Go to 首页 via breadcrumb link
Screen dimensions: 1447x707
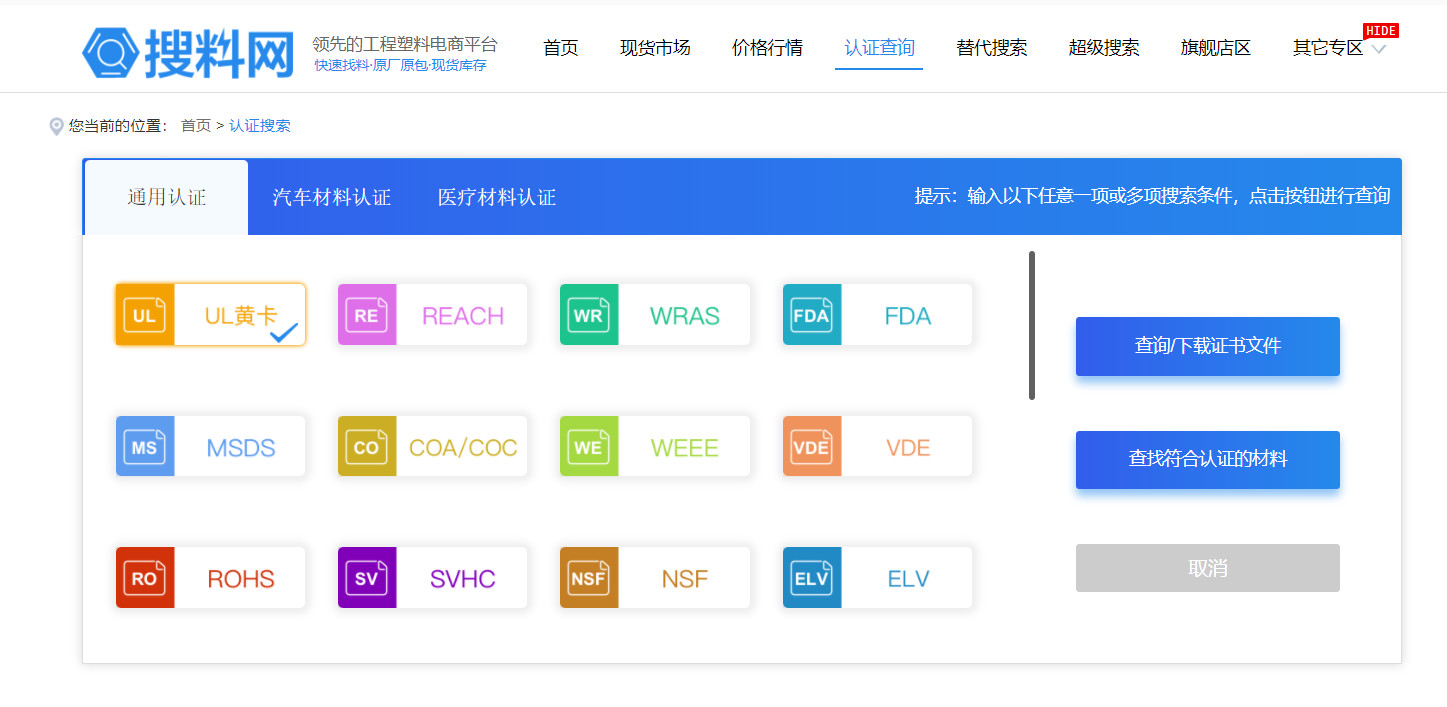coord(195,126)
